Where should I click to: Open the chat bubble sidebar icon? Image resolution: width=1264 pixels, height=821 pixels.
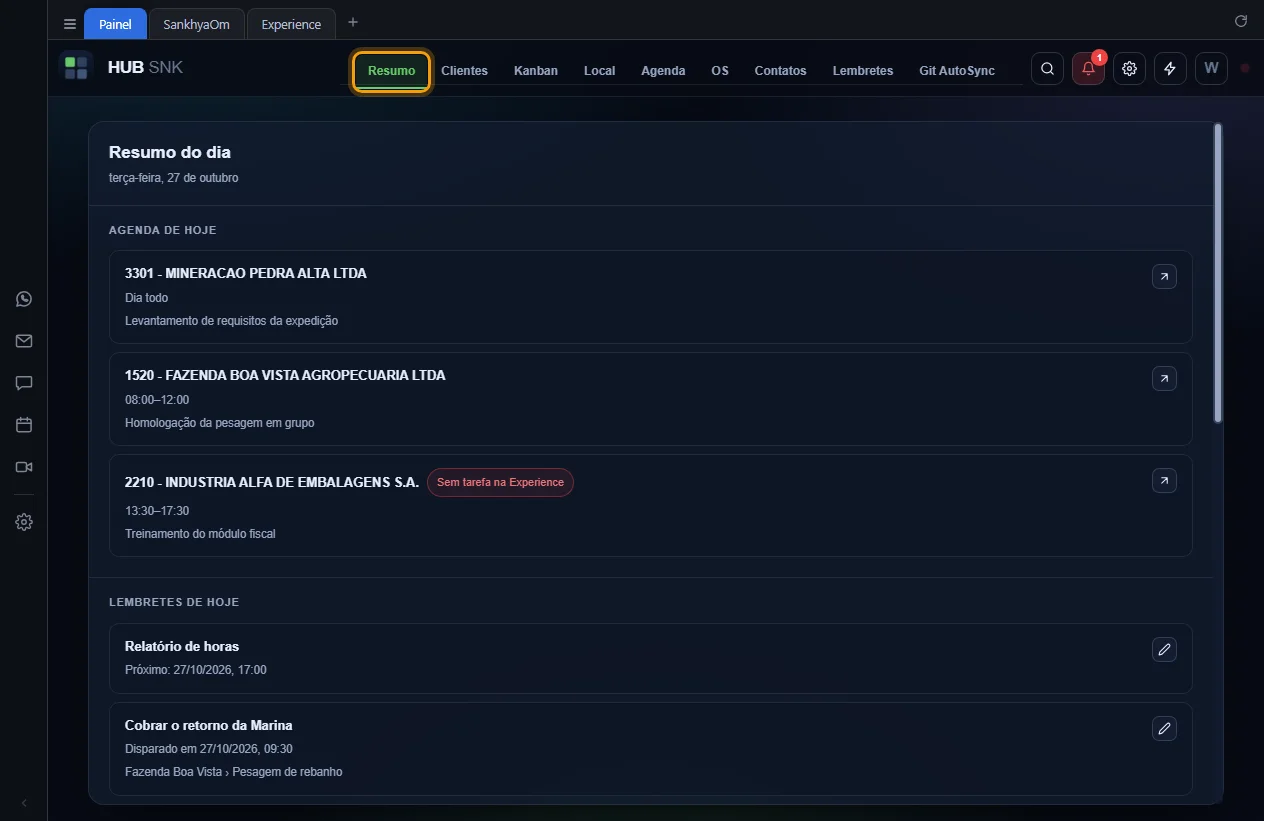tap(24, 383)
